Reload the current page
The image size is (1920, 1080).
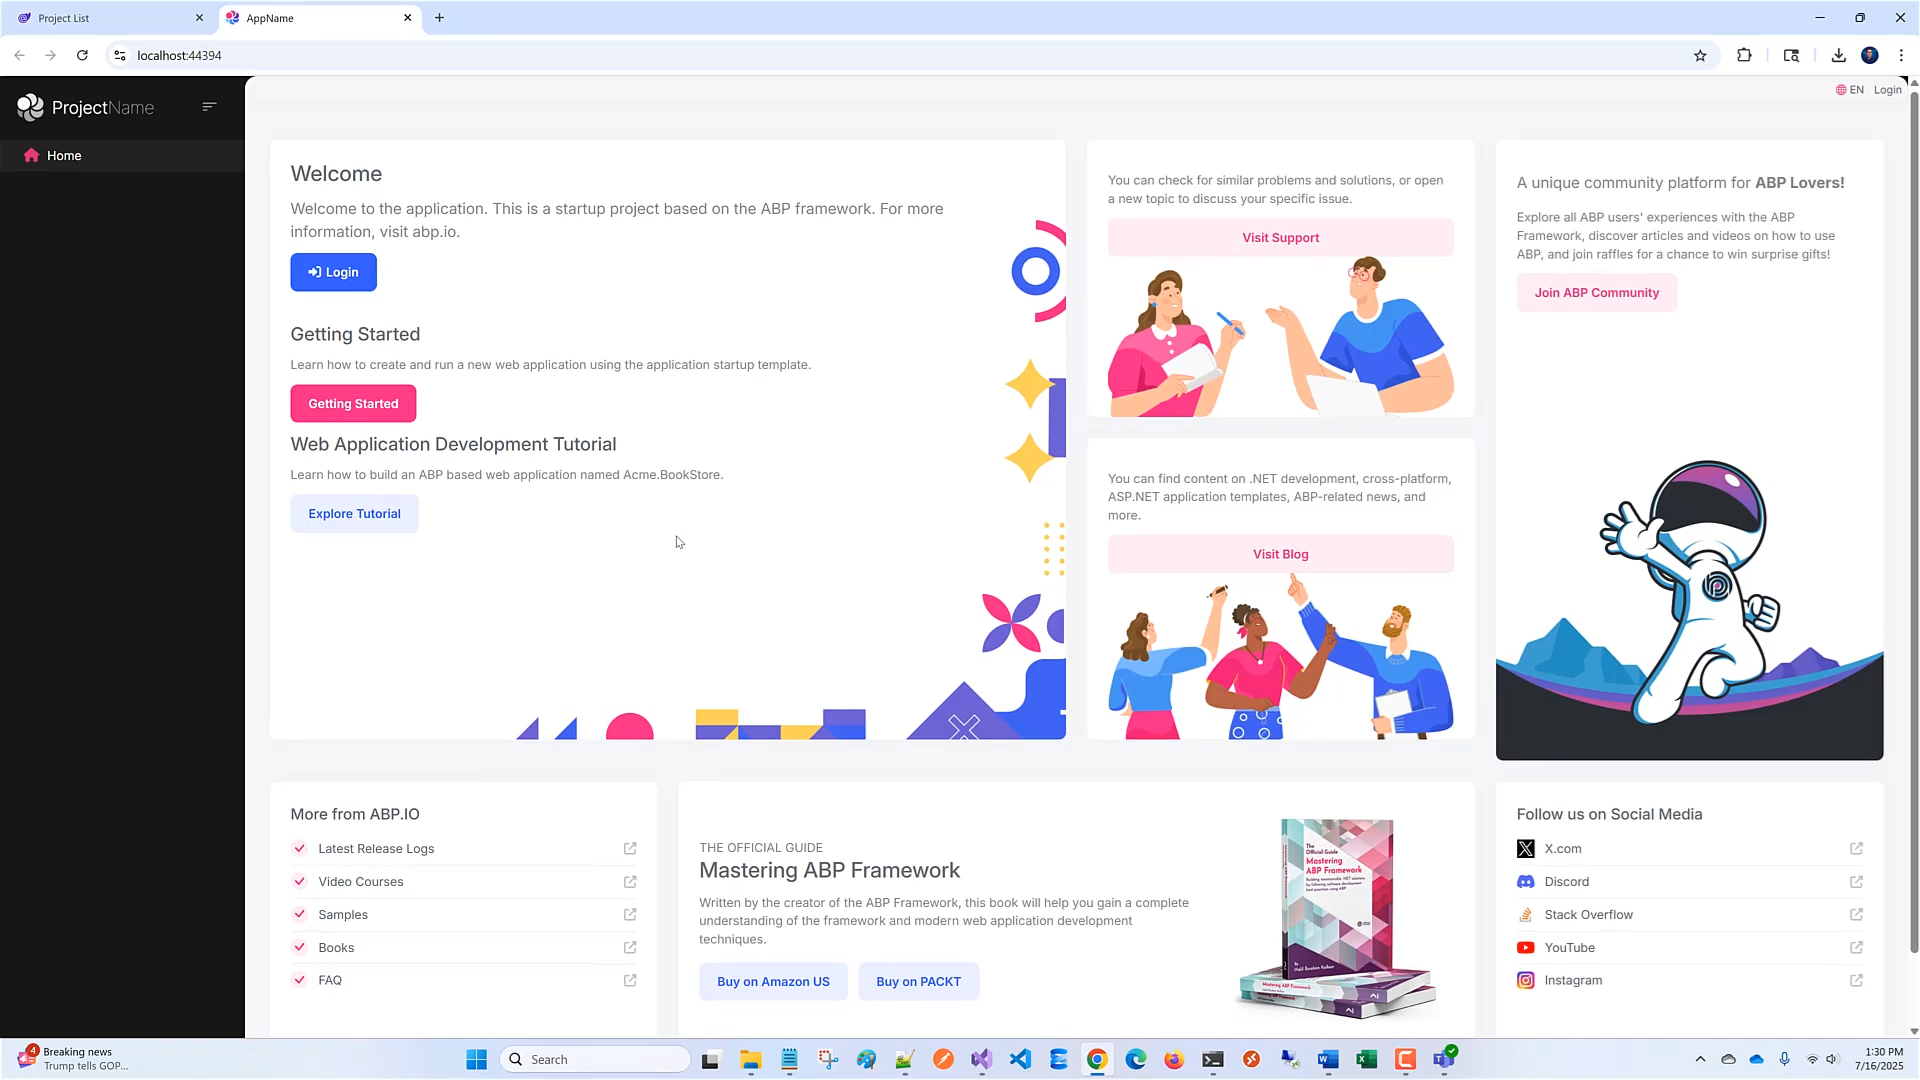(x=82, y=56)
